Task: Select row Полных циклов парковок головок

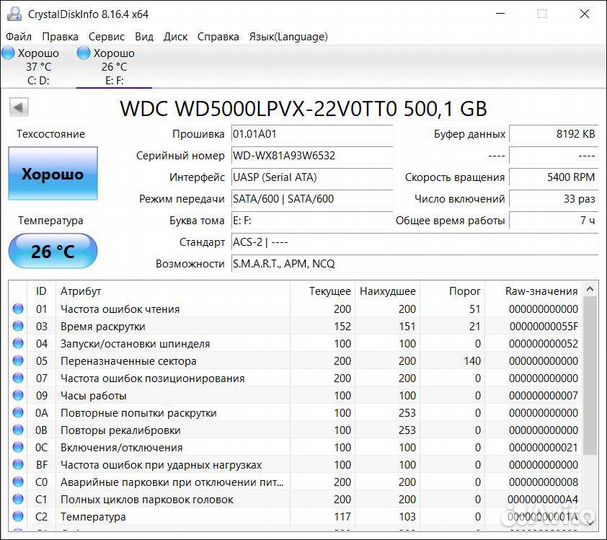Action: pos(296,499)
